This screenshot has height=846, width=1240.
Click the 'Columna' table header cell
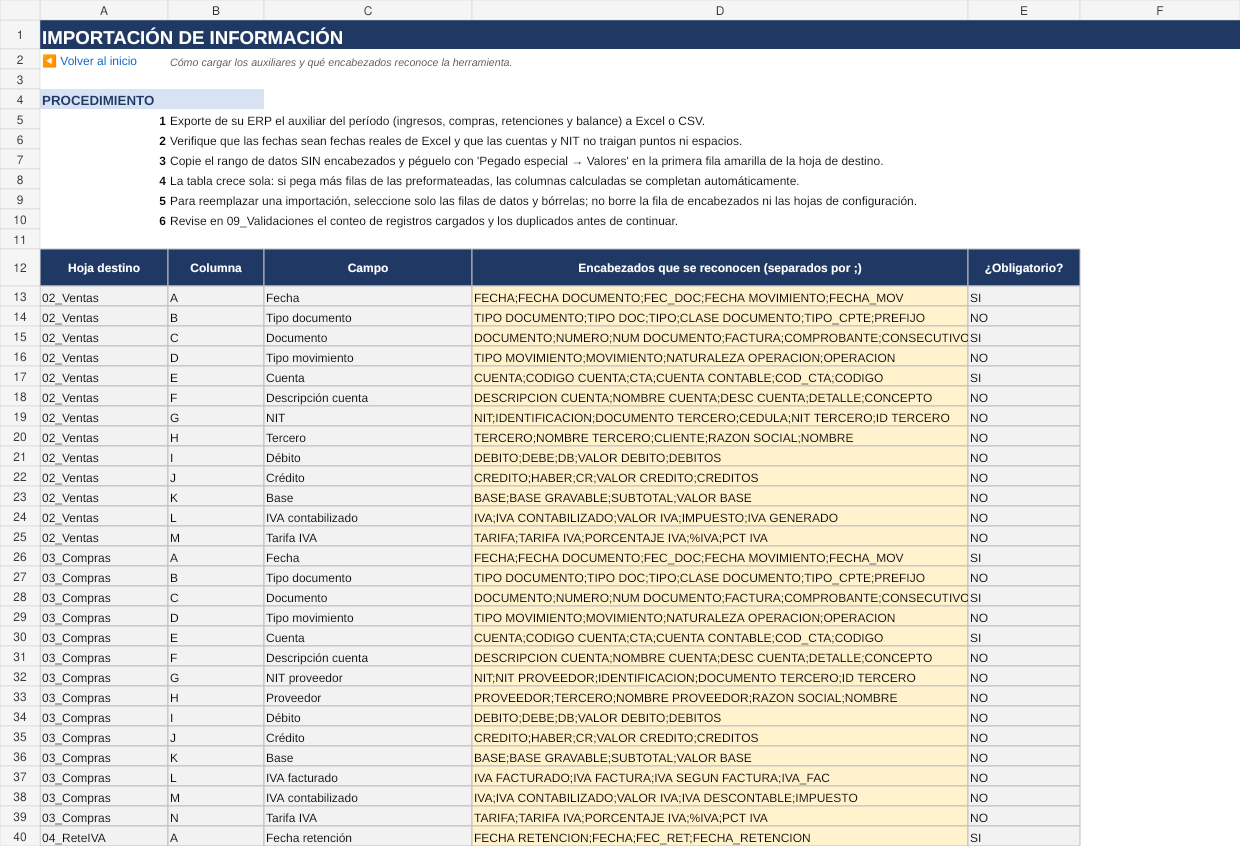[216, 268]
